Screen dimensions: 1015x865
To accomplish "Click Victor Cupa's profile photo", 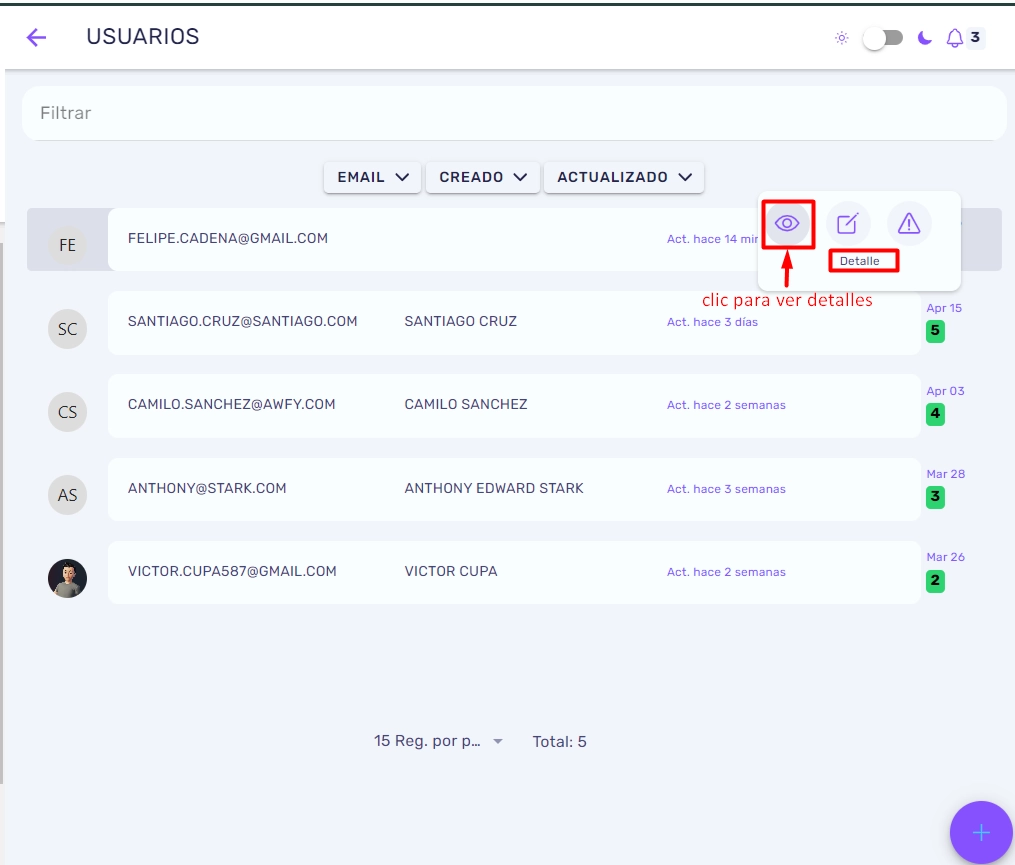I will click(67, 578).
